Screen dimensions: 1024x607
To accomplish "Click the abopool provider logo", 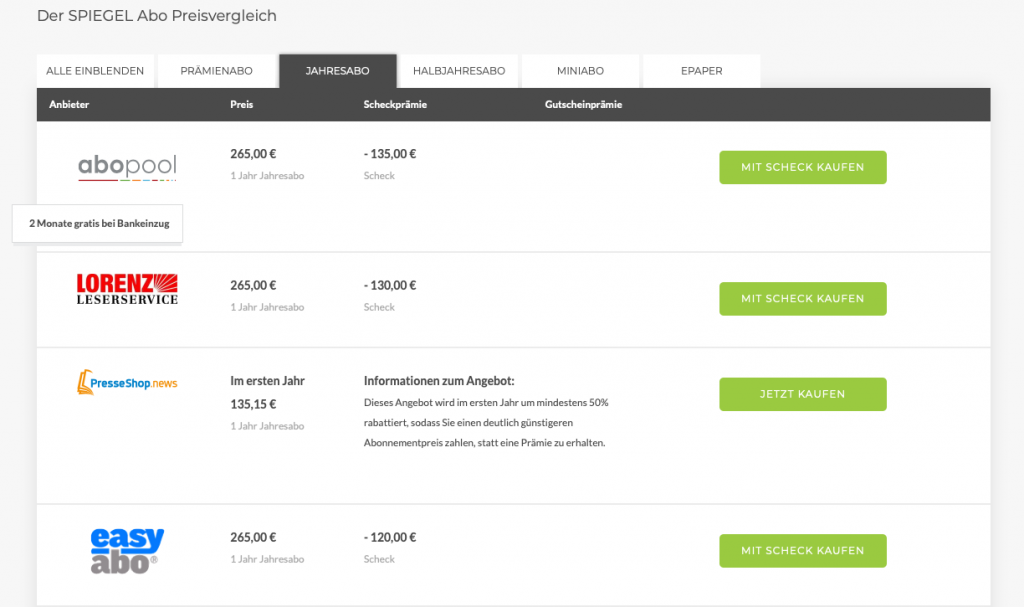I will click(x=127, y=167).
